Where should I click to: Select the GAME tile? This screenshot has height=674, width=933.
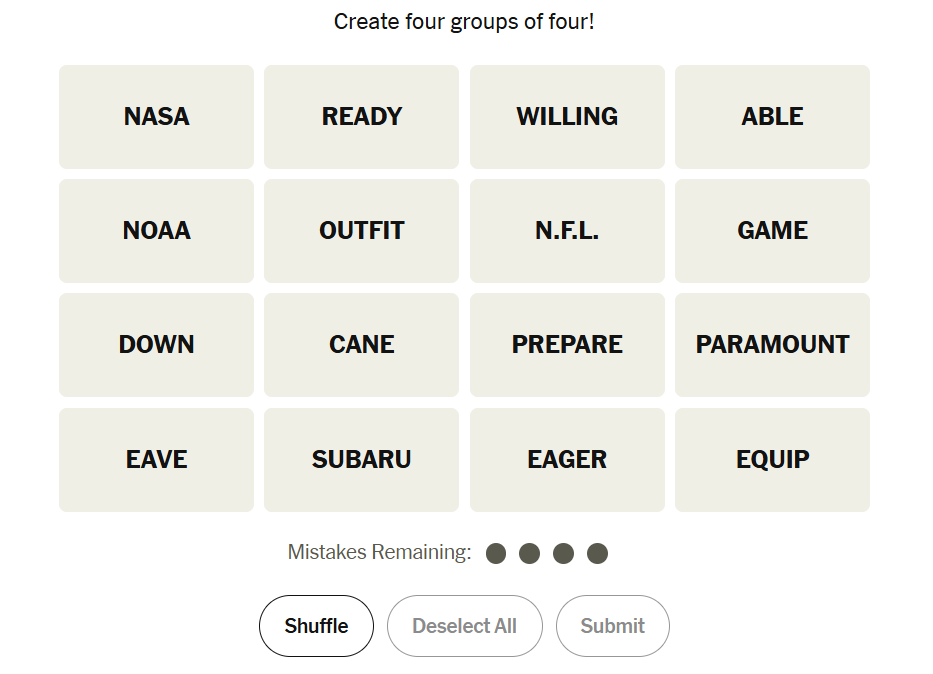coord(772,230)
